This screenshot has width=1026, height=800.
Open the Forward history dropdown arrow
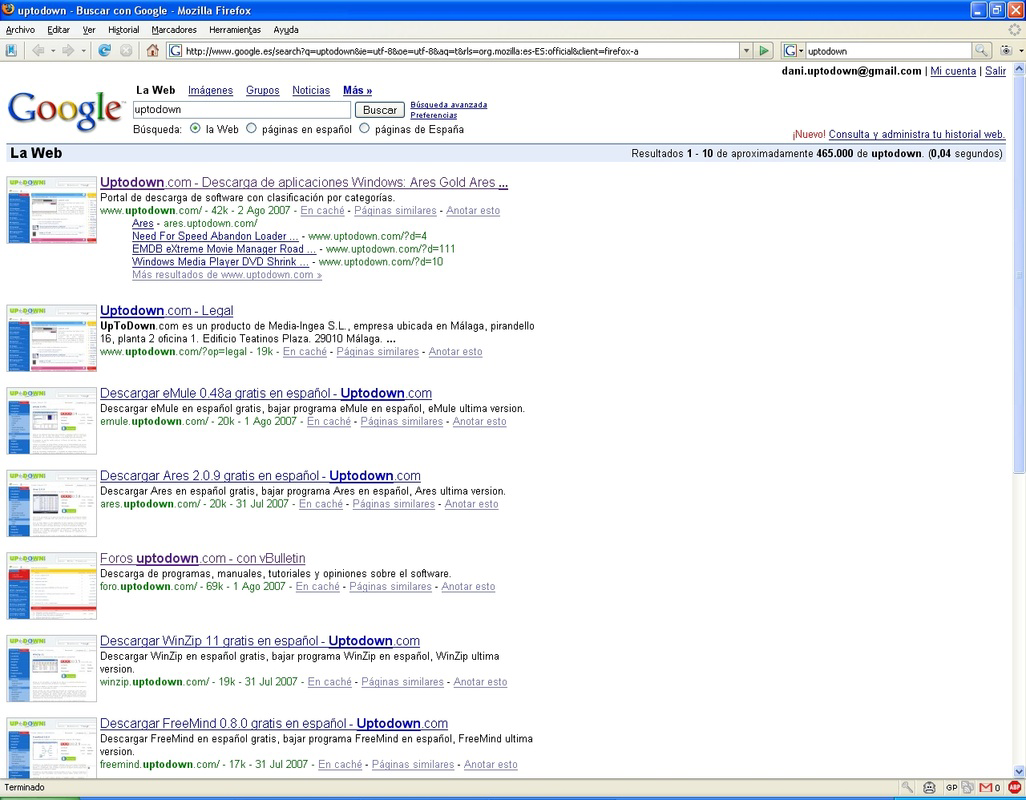coord(83,50)
